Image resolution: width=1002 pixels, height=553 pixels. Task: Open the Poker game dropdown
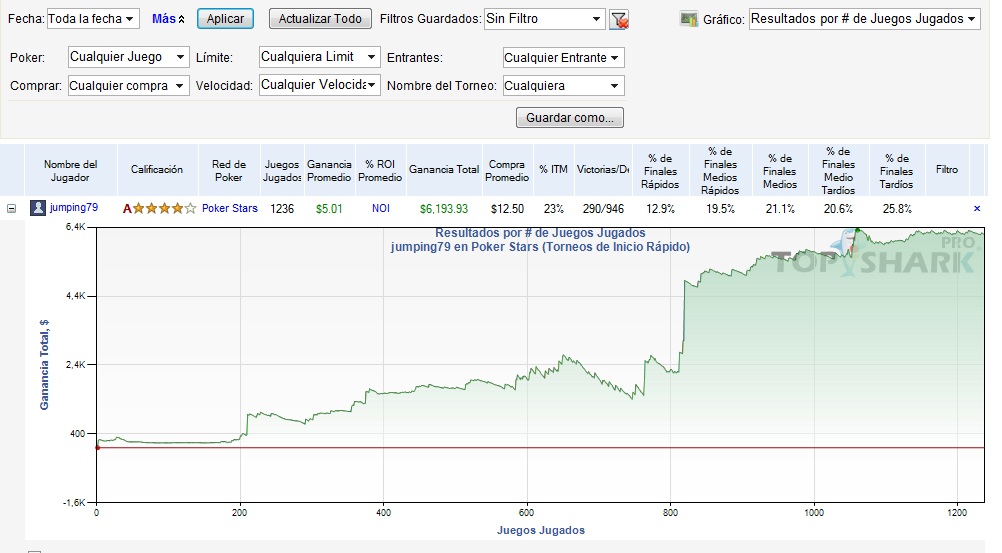tap(128, 57)
